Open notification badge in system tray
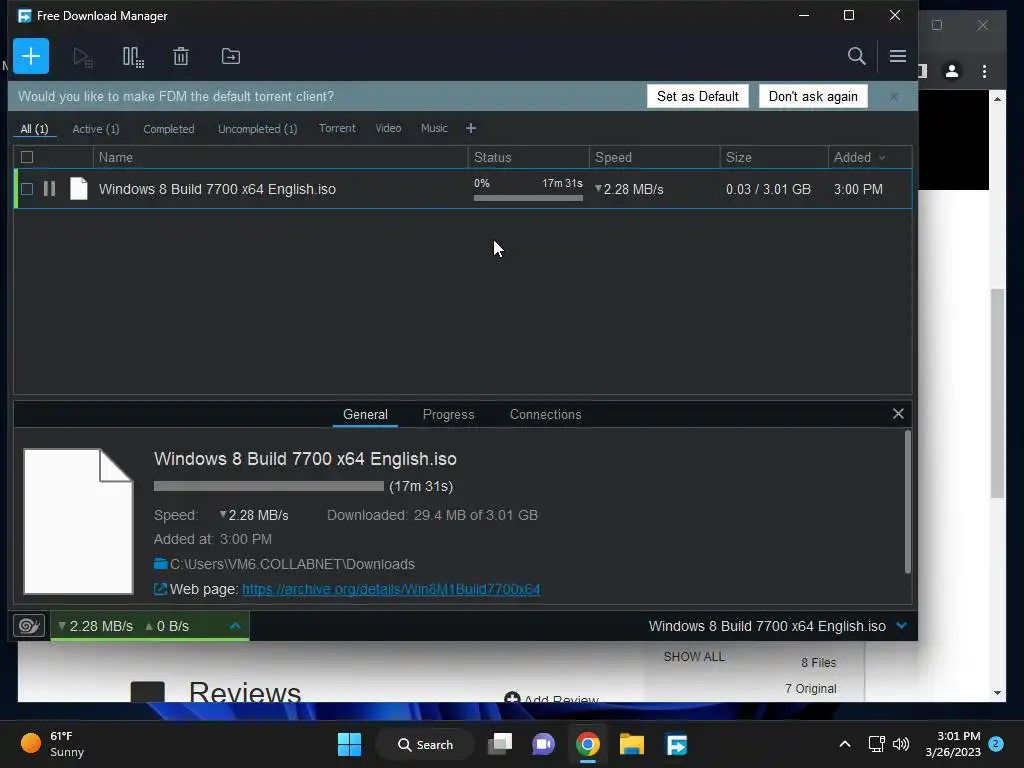Image resolution: width=1024 pixels, height=768 pixels. click(996, 743)
